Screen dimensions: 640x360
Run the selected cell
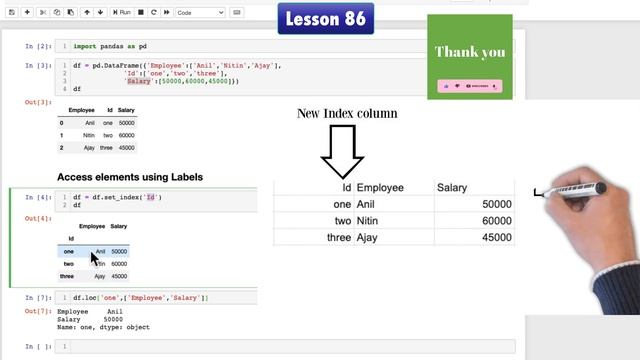click(x=122, y=13)
